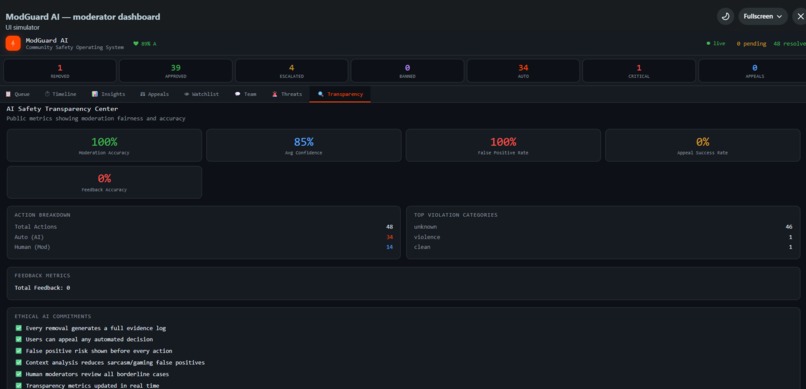The width and height of the screenshot is (806, 389).
Task: Click the checkmark for human moderators review commitment
Action: pyautogui.click(x=19, y=374)
